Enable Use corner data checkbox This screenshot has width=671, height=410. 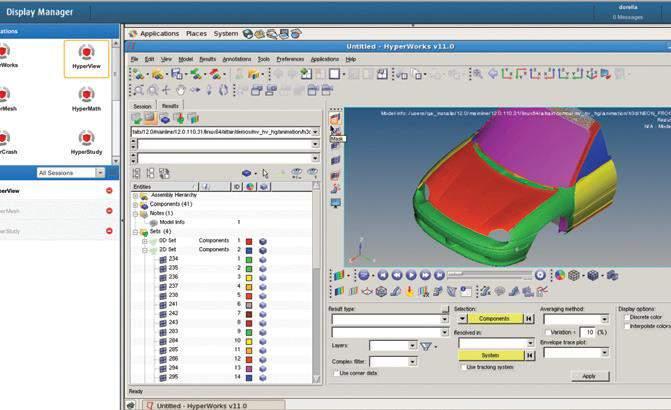[x=336, y=373]
